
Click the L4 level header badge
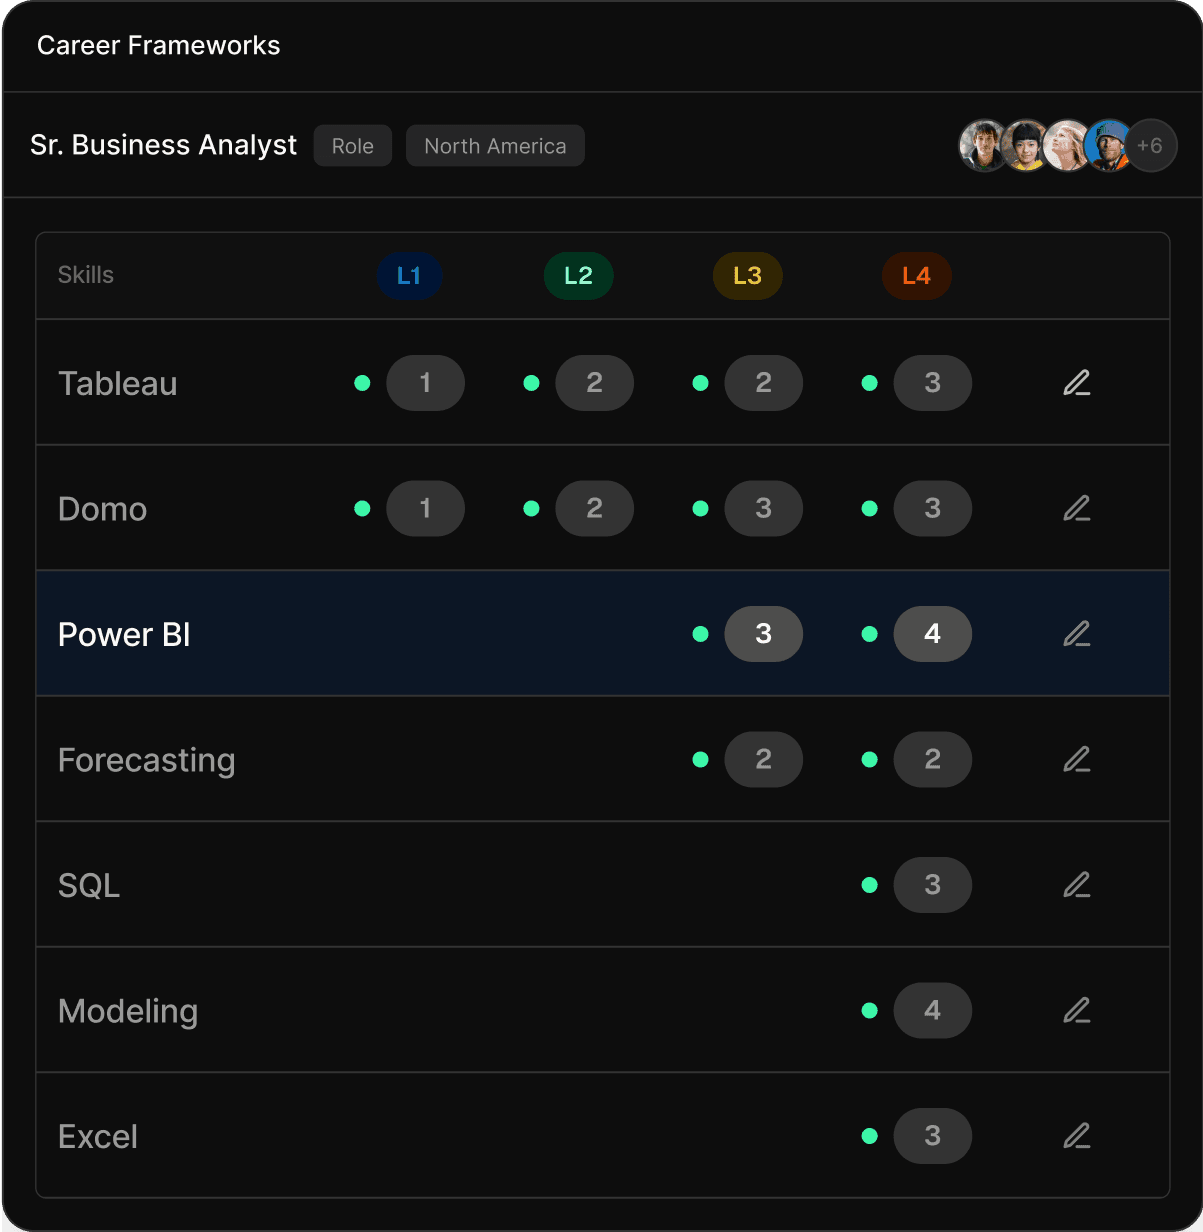point(916,276)
